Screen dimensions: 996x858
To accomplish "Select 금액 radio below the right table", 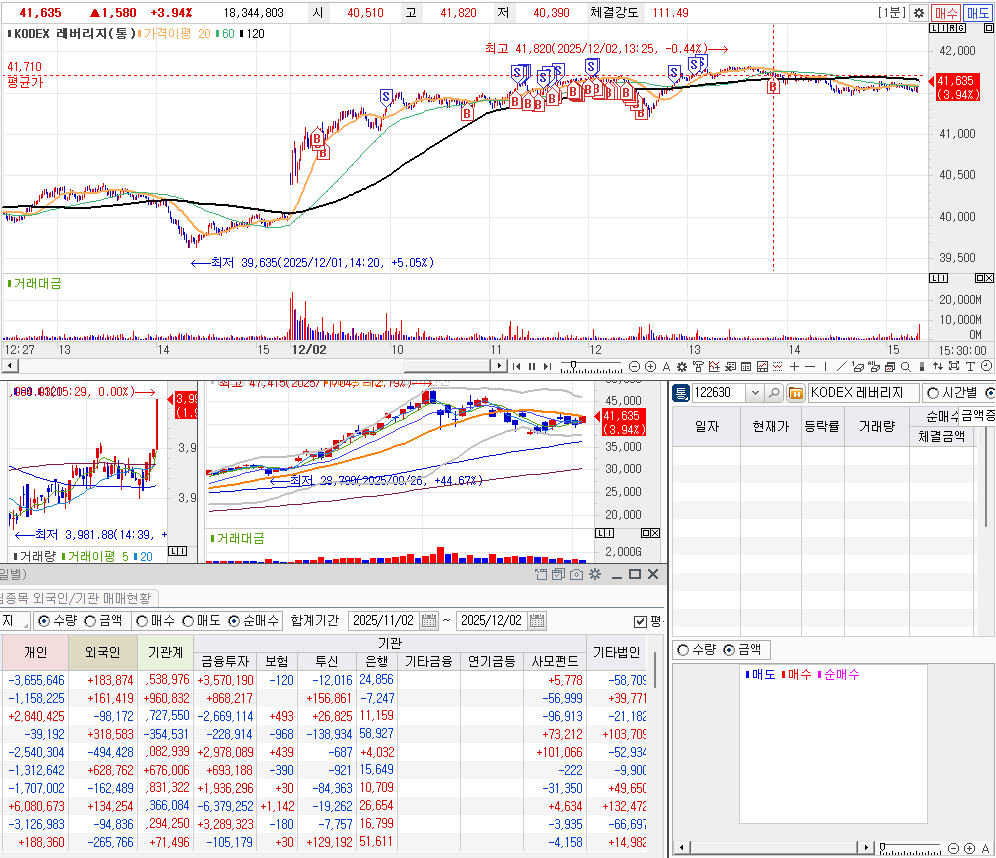I will pos(729,650).
